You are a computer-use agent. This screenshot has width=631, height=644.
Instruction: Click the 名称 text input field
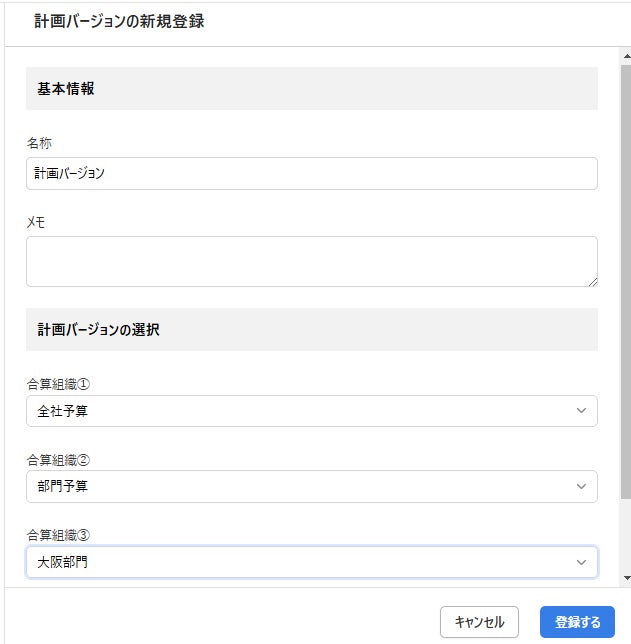coord(311,173)
